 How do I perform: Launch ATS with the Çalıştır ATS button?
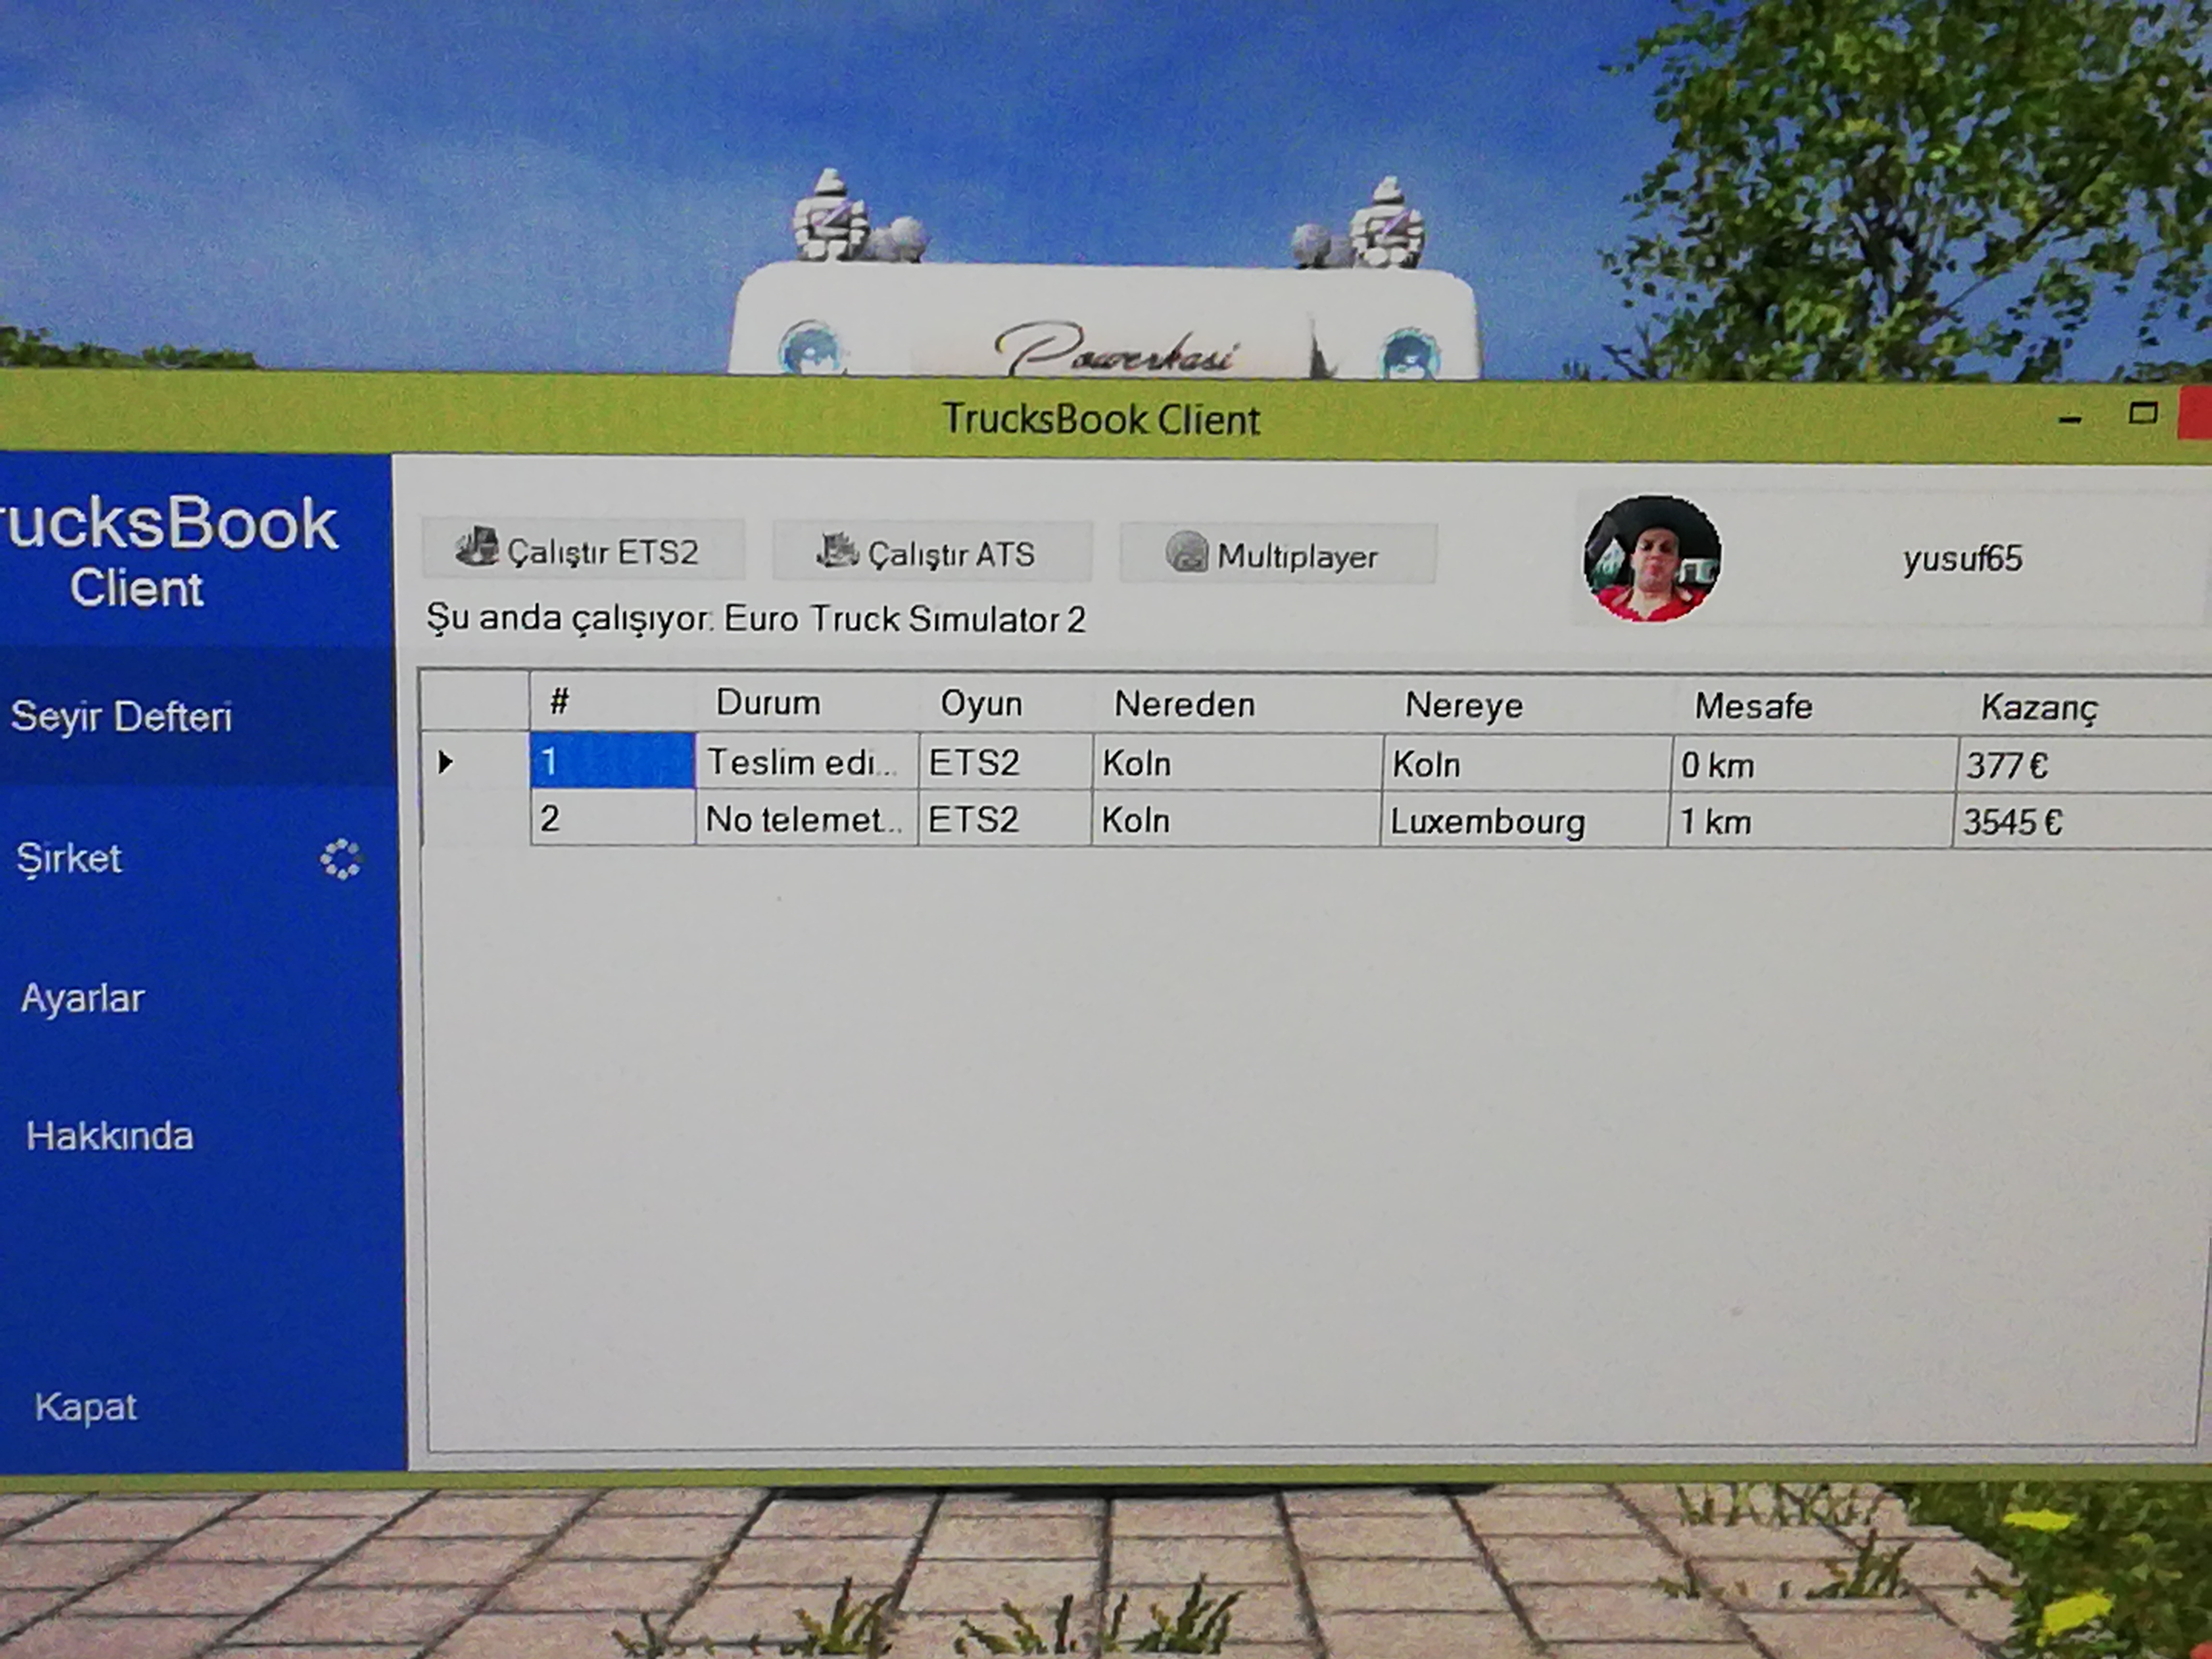pos(932,551)
